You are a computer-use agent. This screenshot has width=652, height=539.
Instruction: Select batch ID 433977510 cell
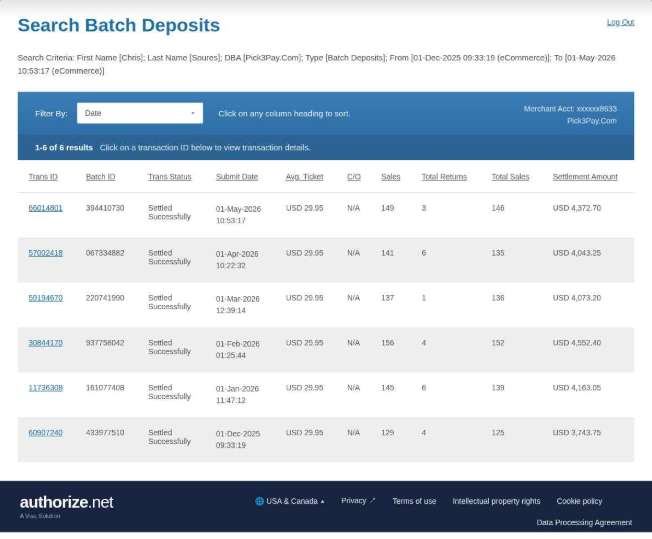[x=105, y=433]
